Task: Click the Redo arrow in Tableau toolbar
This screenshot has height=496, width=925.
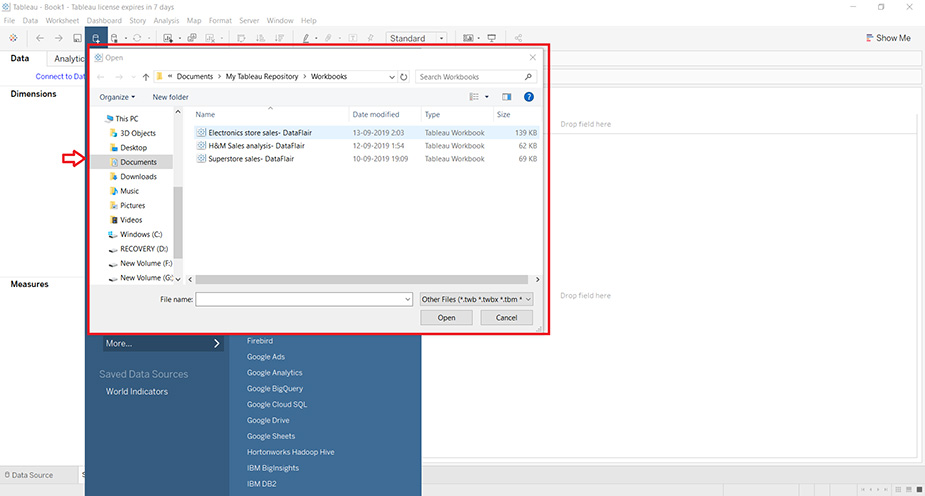Action: (x=58, y=38)
